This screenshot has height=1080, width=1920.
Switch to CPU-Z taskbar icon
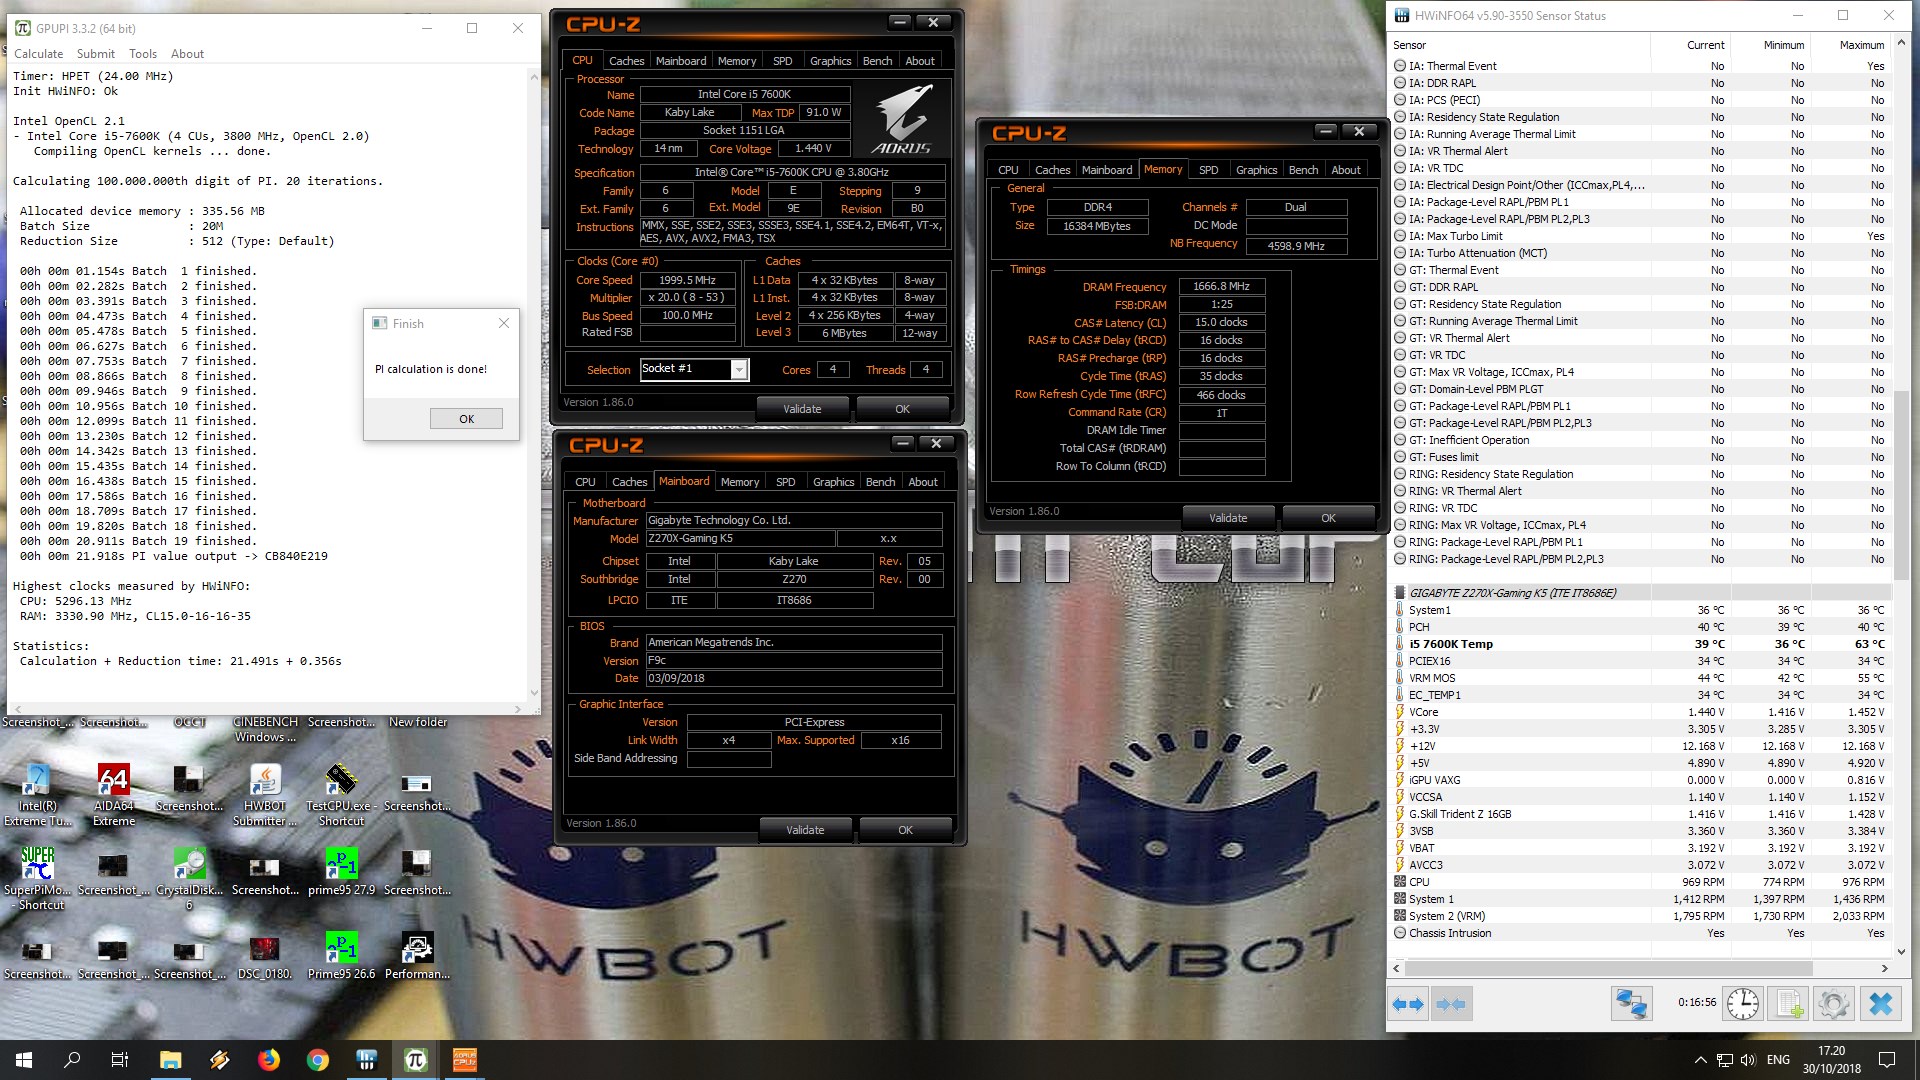(465, 1060)
